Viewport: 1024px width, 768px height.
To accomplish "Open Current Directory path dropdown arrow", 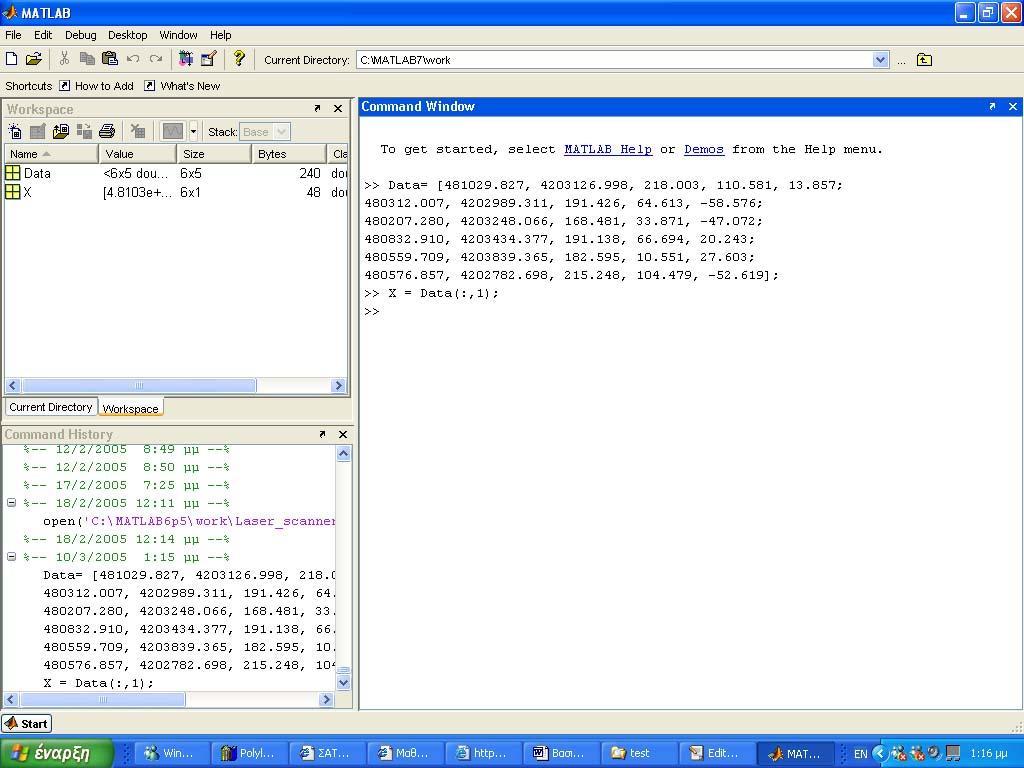I will tap(880, 60).
